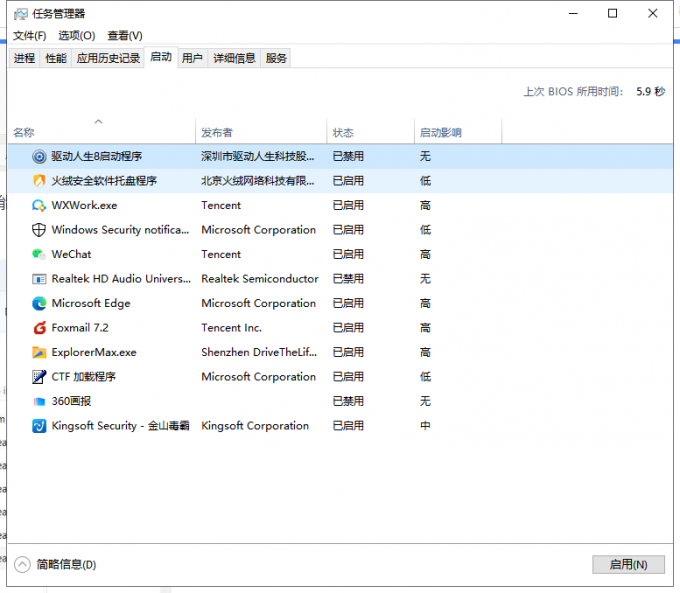Select the WeChat row name

72,254
